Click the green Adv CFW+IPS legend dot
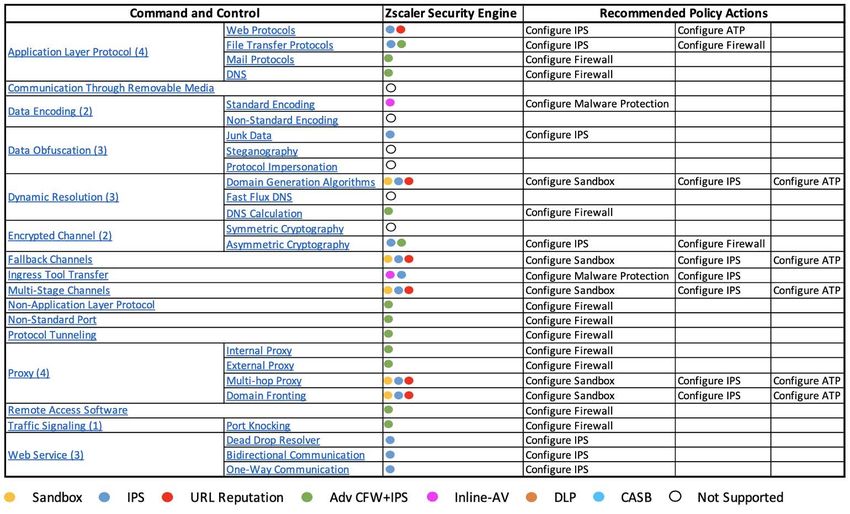 (x=307, y=497)
